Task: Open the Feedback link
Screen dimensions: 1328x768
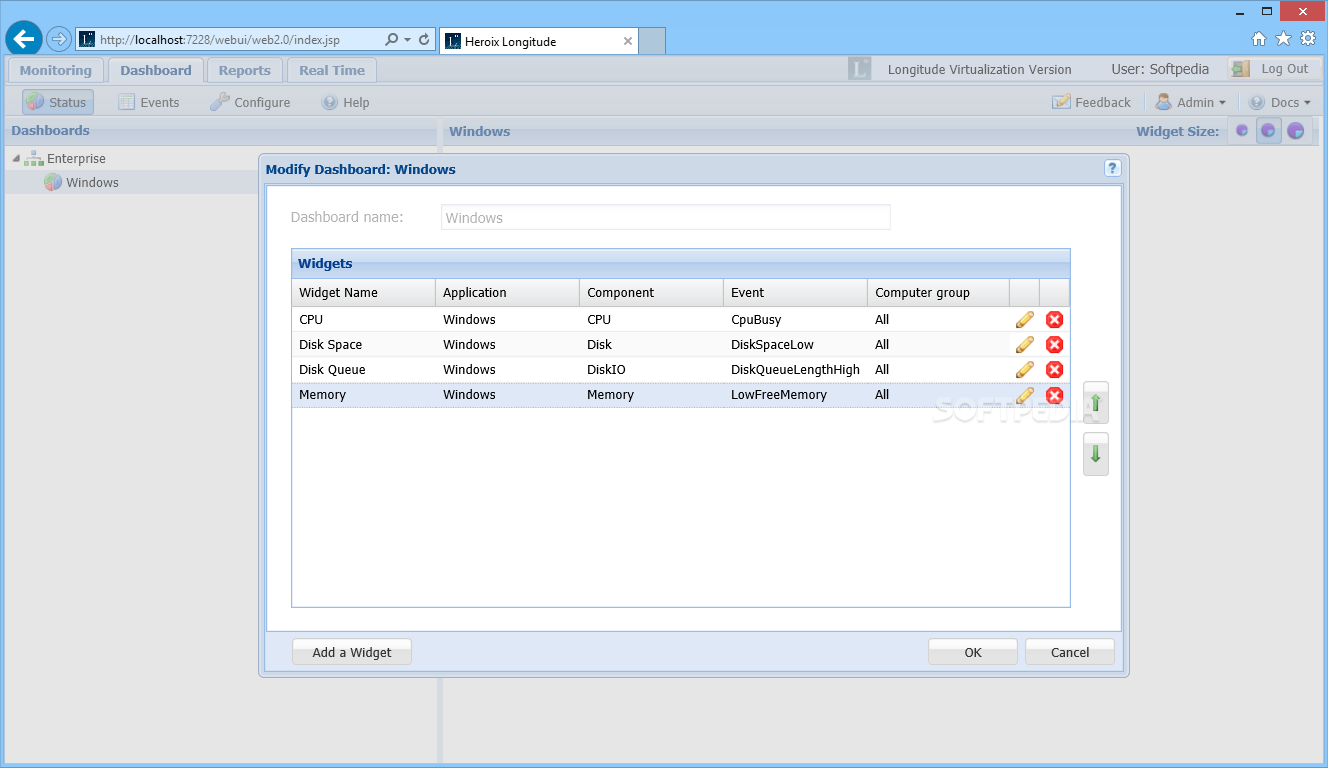Action: pyautogui.click(x=1091, y=102)
